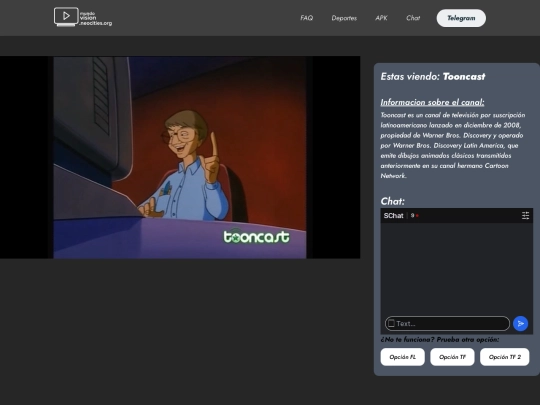This screenshot has height=405, width=540.
Task: Click '¿No te funciona? Prueba otra opción:' text
Action: (440, 340)
